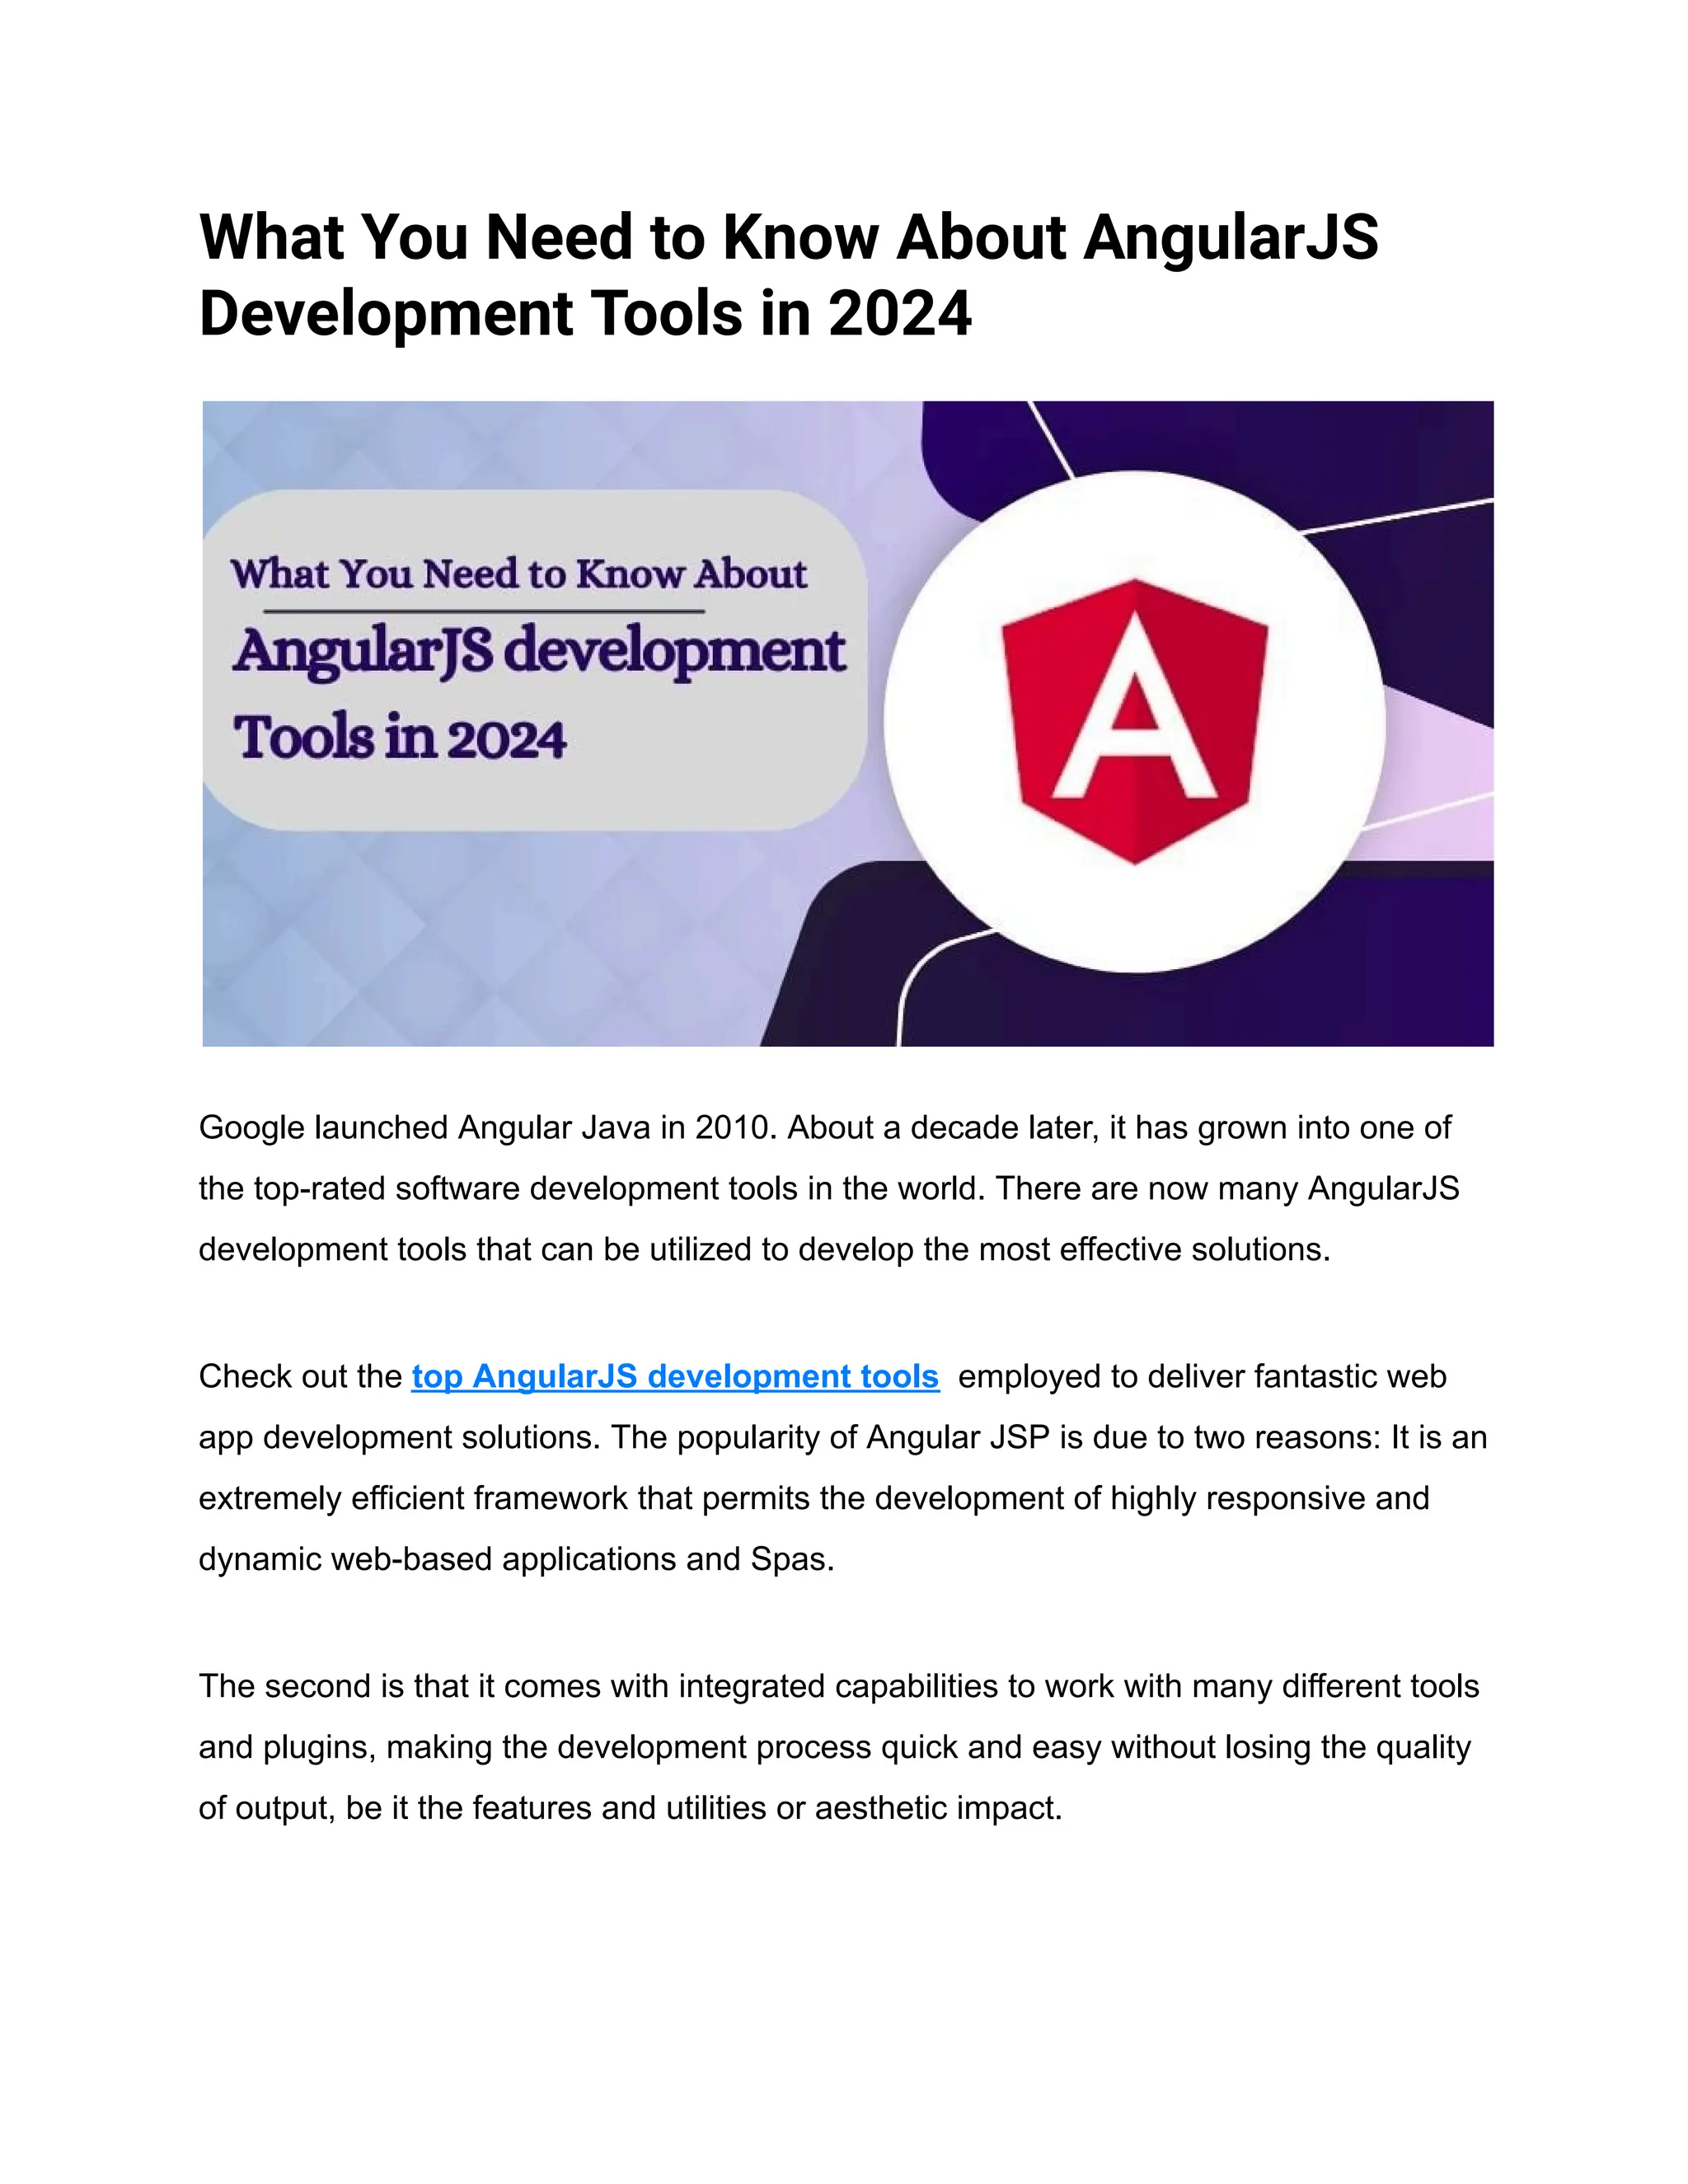Click the banner text 'Tools in 2024'

[x=400, y=738]
